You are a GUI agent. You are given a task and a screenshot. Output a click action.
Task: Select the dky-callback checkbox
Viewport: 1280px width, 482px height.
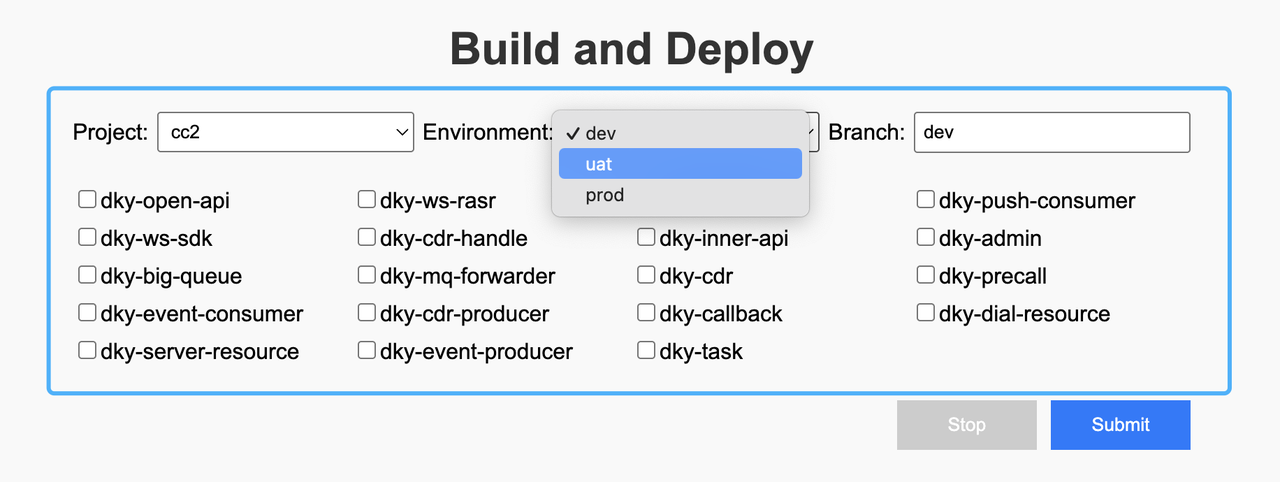(646, 313)
